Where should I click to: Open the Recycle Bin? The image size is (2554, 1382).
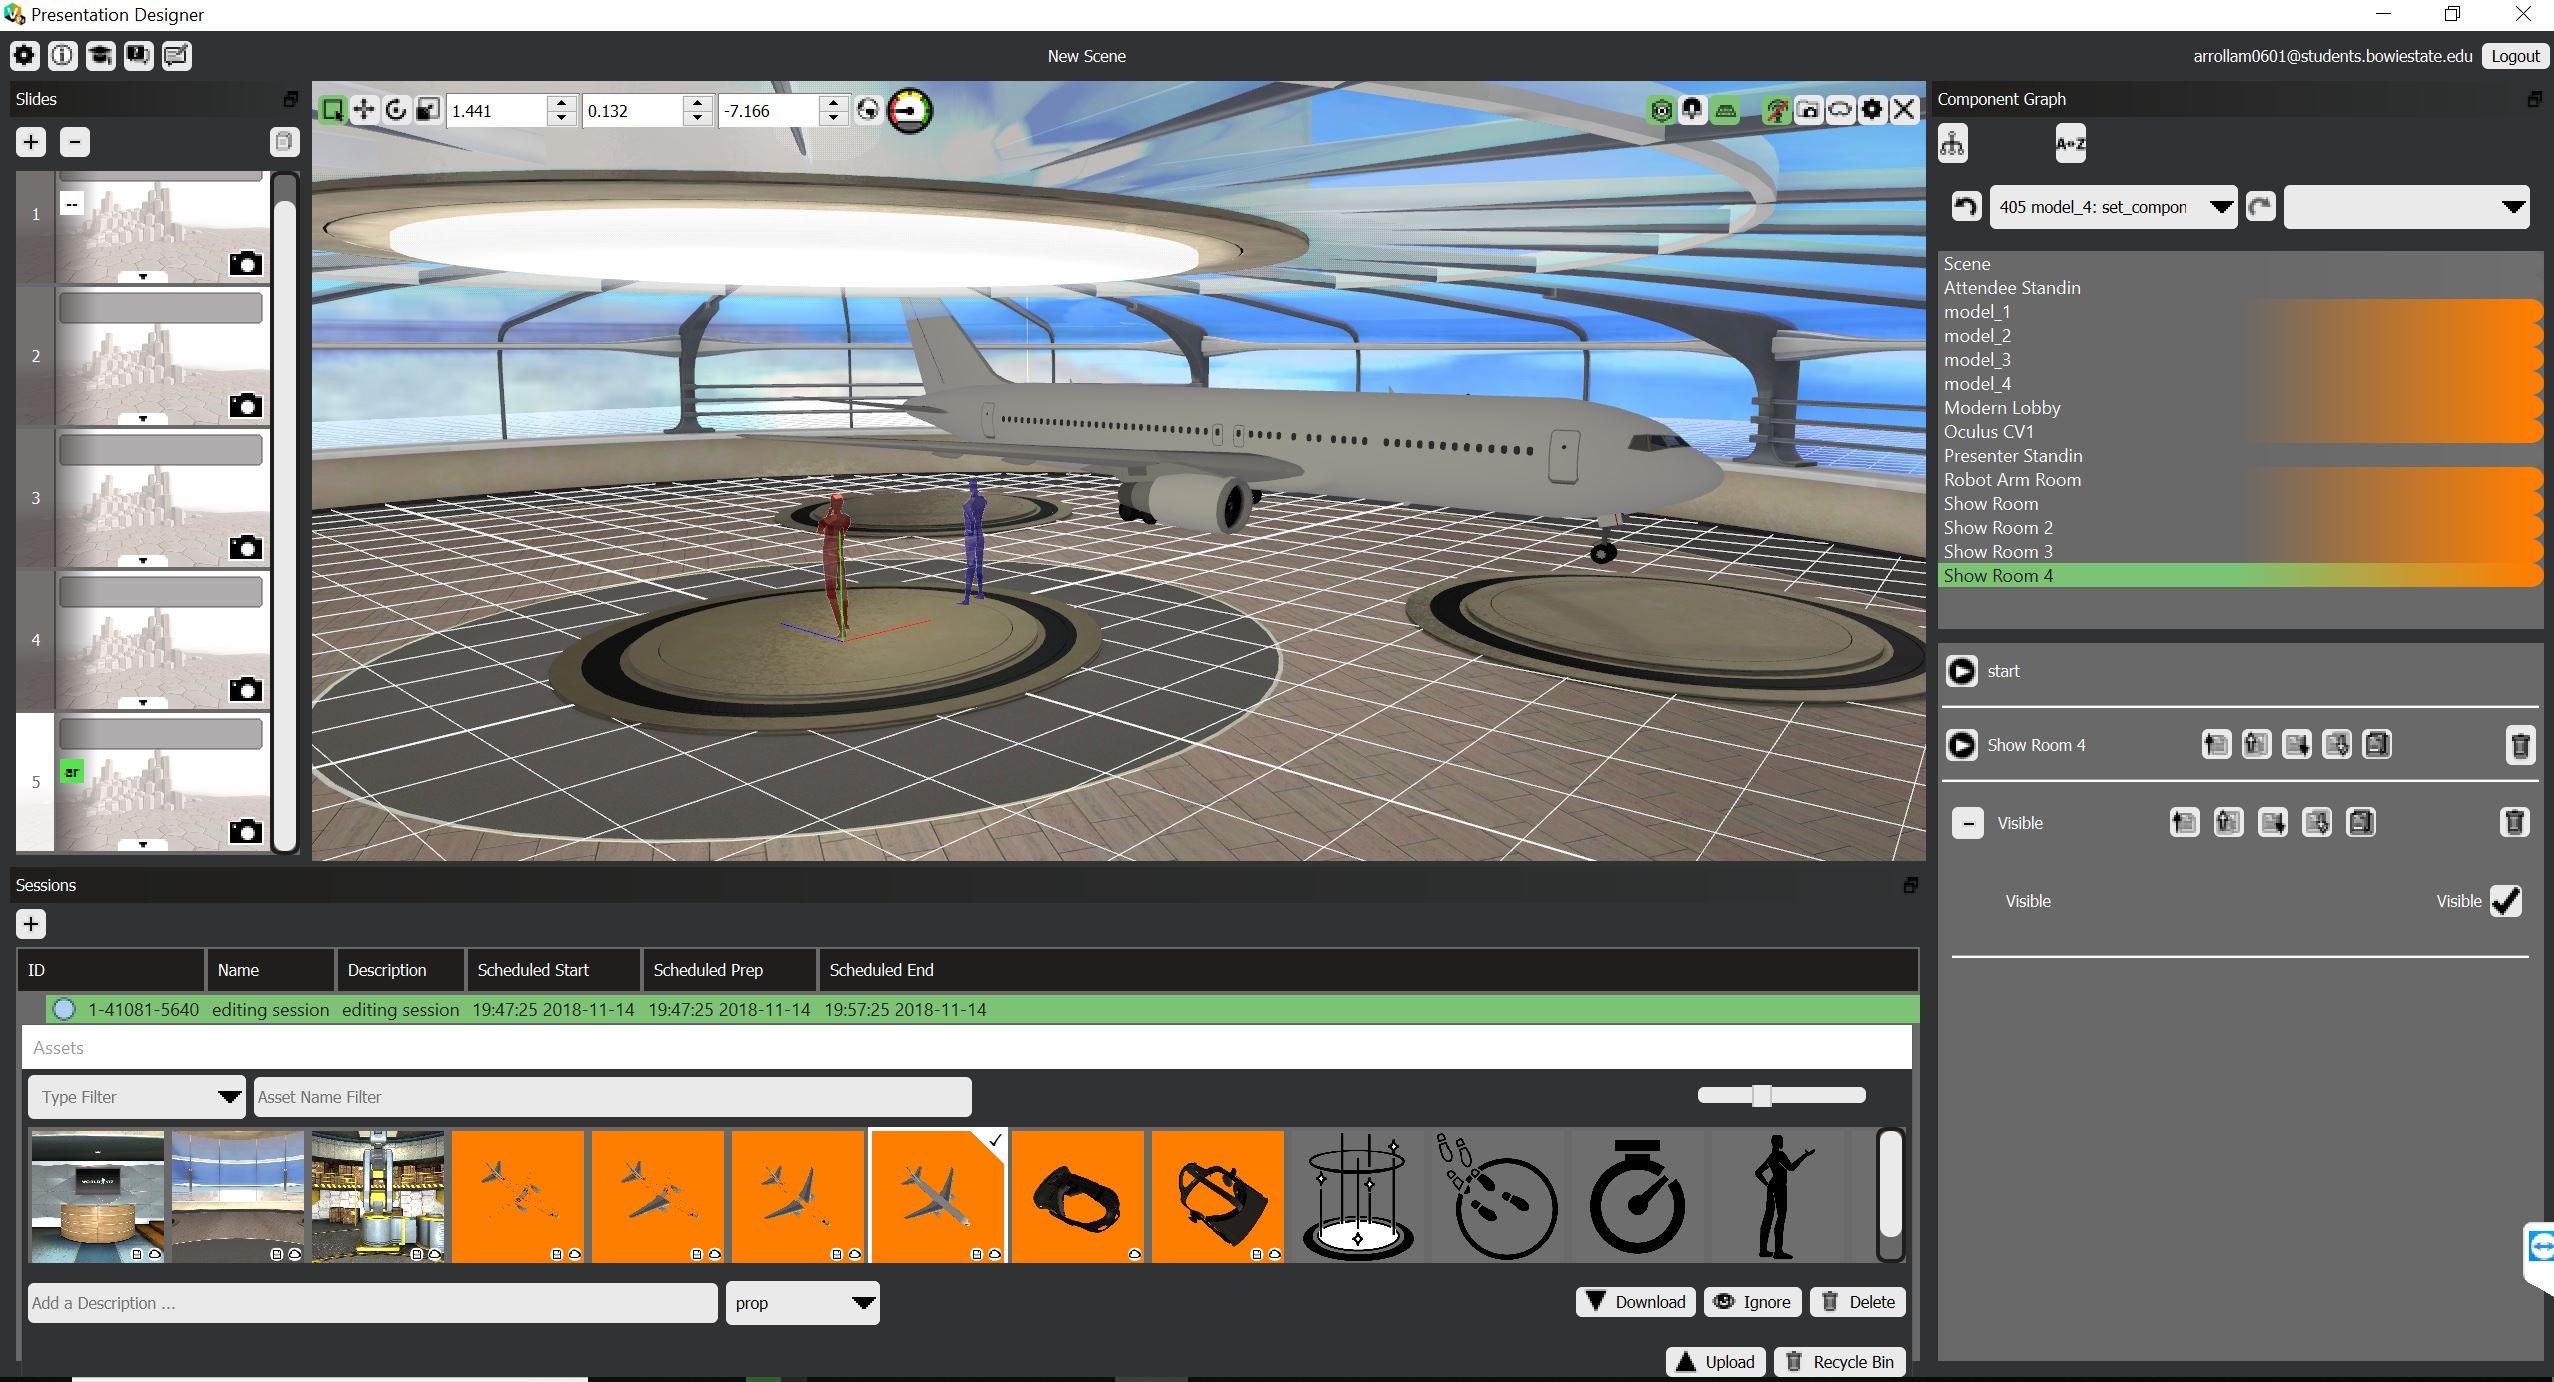click(1840, 1362)
